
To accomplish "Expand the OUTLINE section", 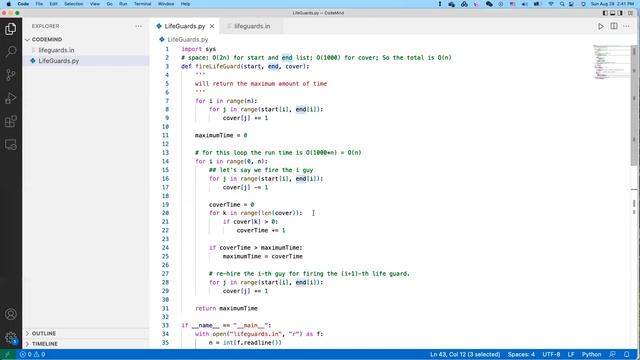I will click(x=86, y=333).
